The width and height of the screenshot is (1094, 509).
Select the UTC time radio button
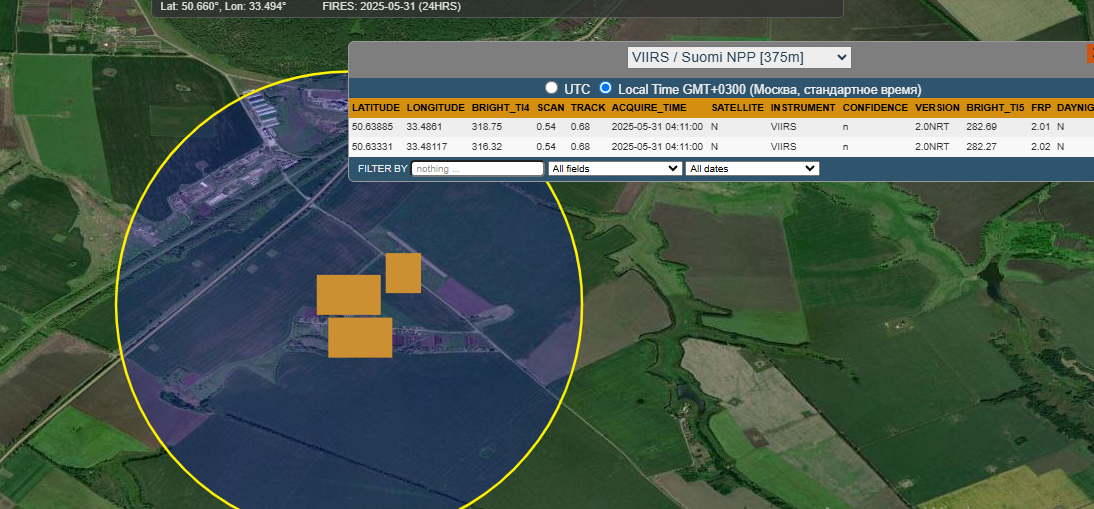551,88
